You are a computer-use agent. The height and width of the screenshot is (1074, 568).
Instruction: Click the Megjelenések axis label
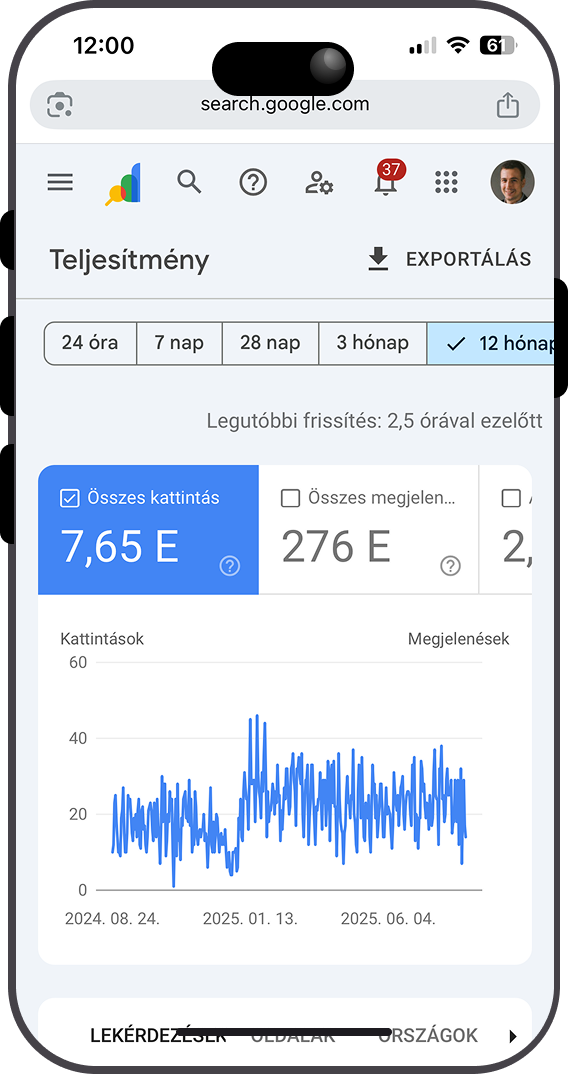(x=458, y=639)
